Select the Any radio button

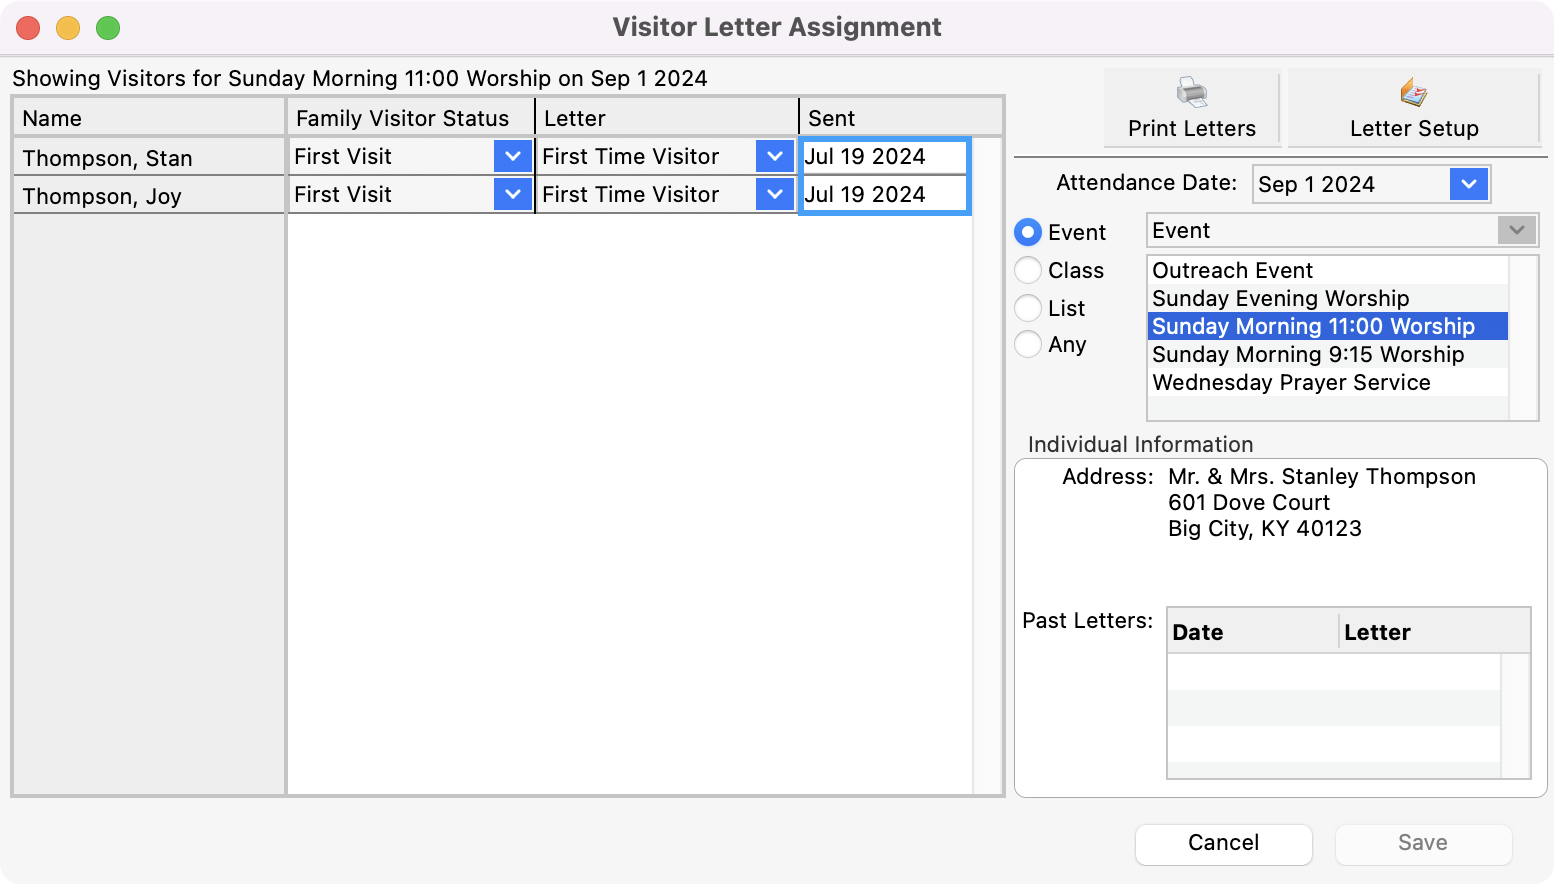pyautogui.click(x=1028, y=344)
